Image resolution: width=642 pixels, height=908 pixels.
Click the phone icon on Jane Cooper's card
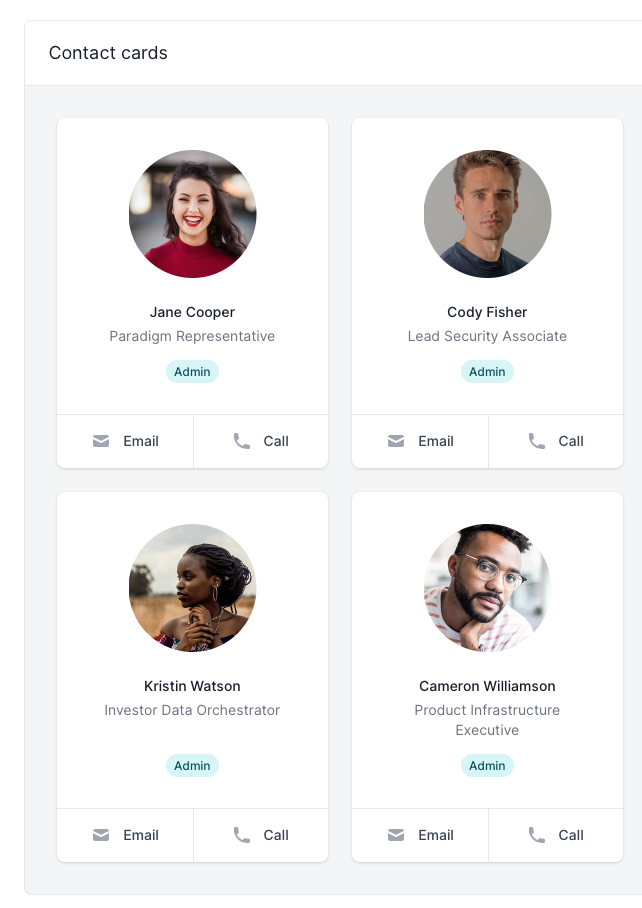[240, 441]
